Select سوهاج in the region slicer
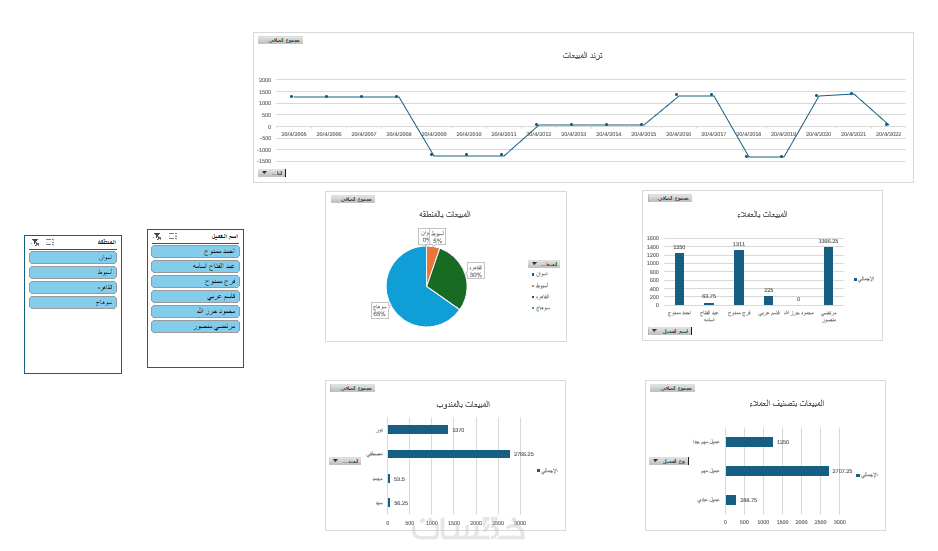The height and width of the screenshot is (551, 938). coord(73,302)
